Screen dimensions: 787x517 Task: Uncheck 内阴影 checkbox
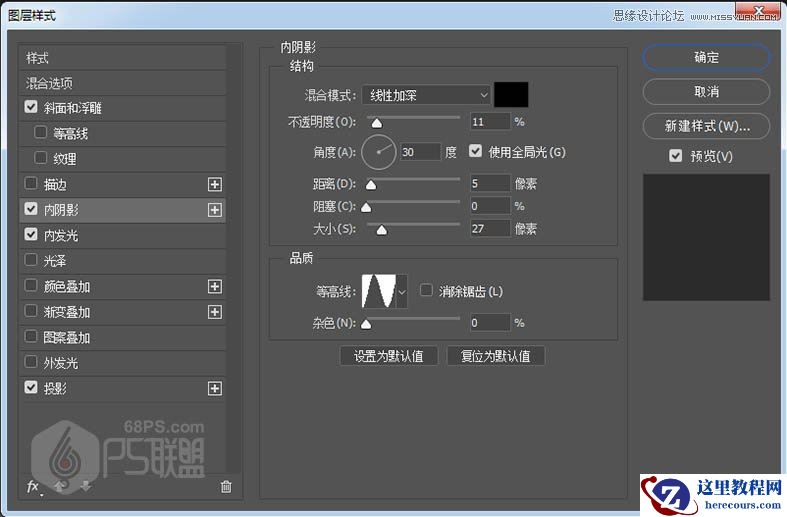pyautogui.click(x=31, y=209)
